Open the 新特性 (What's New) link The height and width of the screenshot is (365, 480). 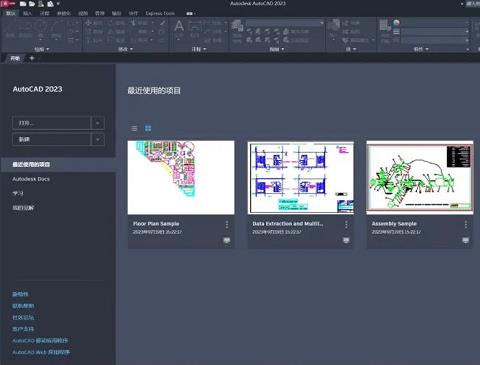coord(20,294)
